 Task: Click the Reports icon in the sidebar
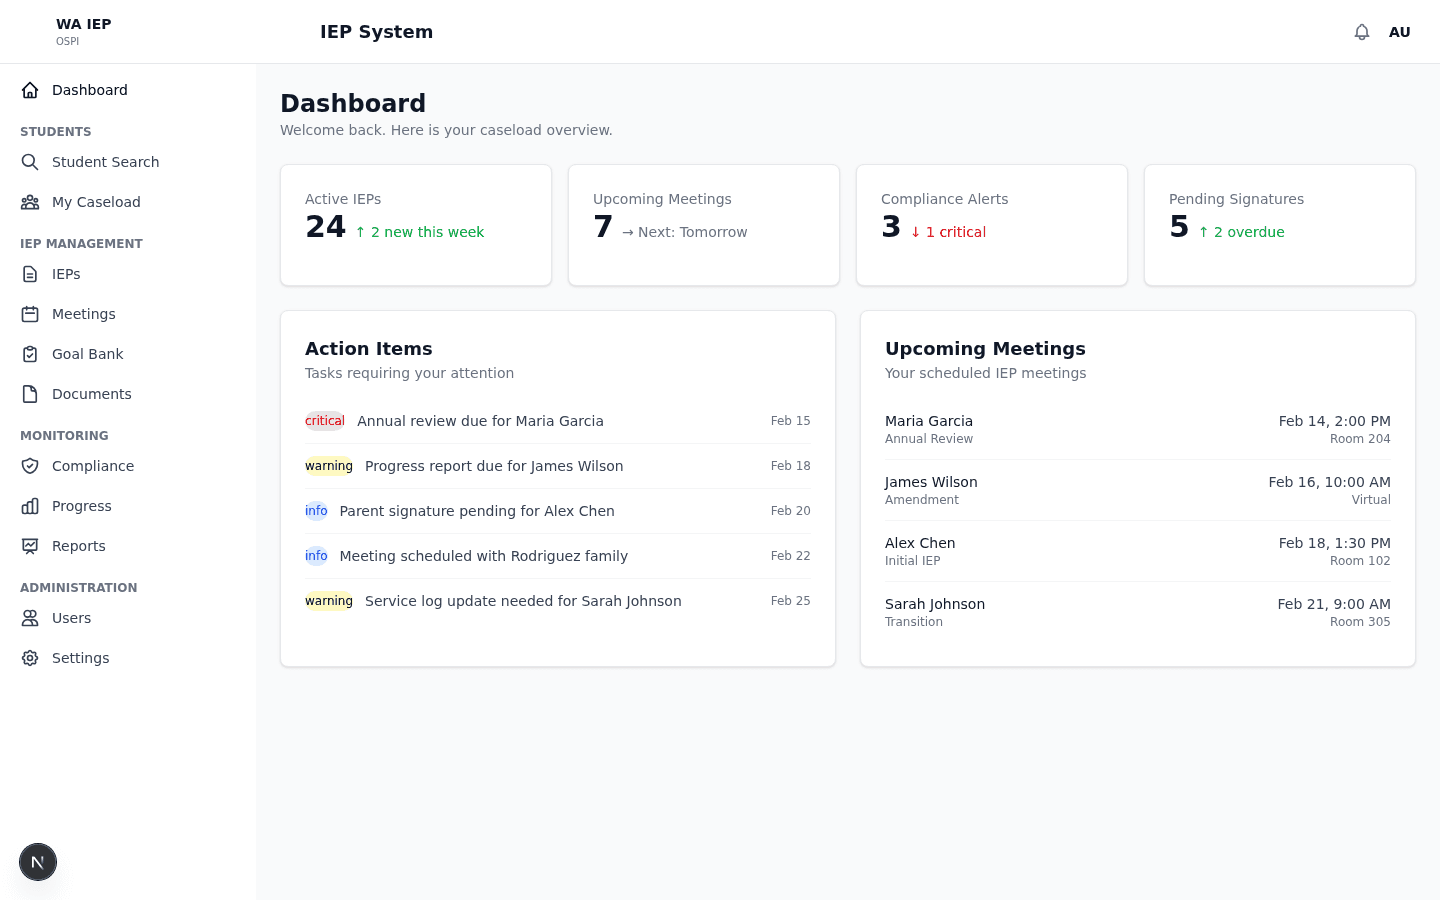point(30,545)
